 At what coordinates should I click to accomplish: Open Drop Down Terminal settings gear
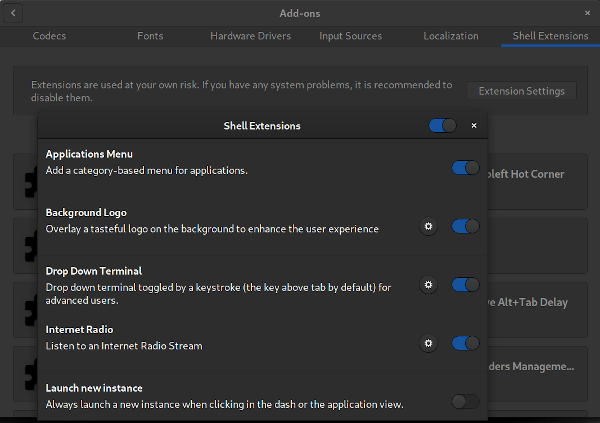[428, 285]
